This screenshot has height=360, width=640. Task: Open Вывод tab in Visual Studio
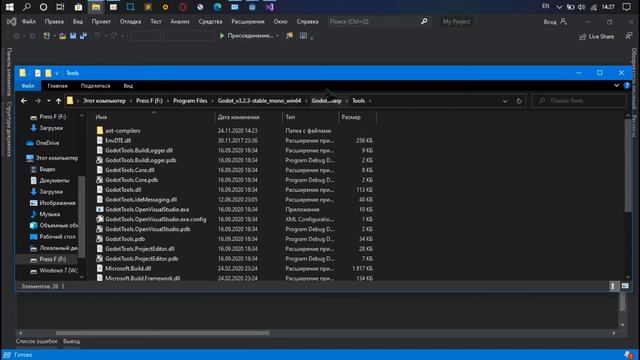[71, 341]
